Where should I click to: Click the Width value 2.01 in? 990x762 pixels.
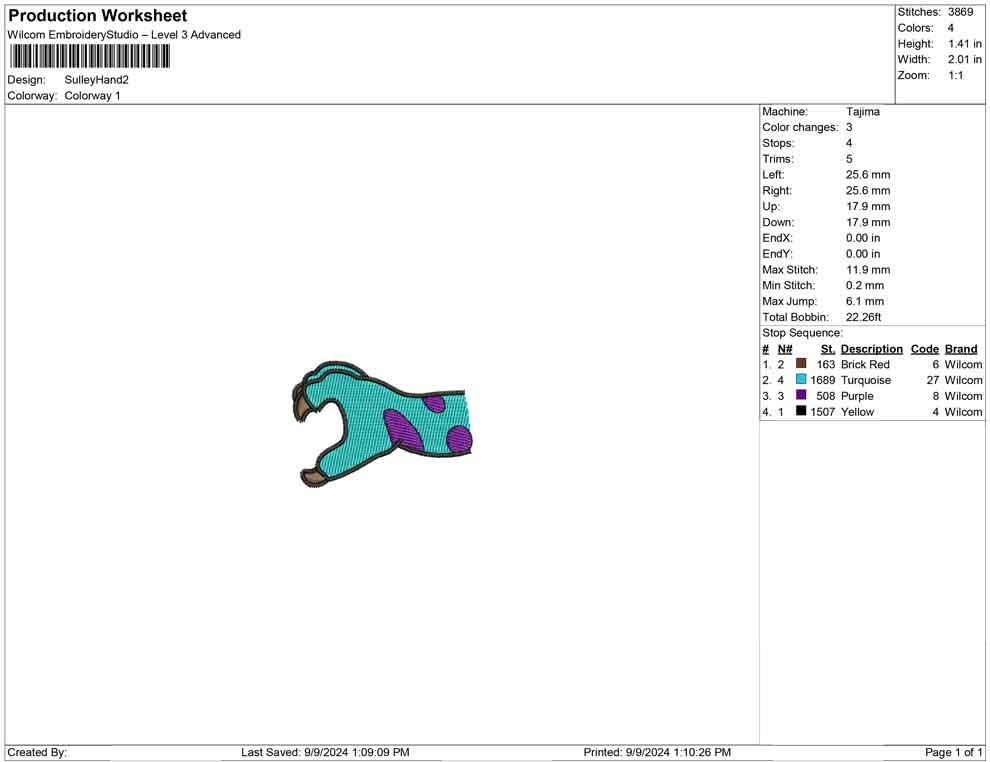point(965,59)
